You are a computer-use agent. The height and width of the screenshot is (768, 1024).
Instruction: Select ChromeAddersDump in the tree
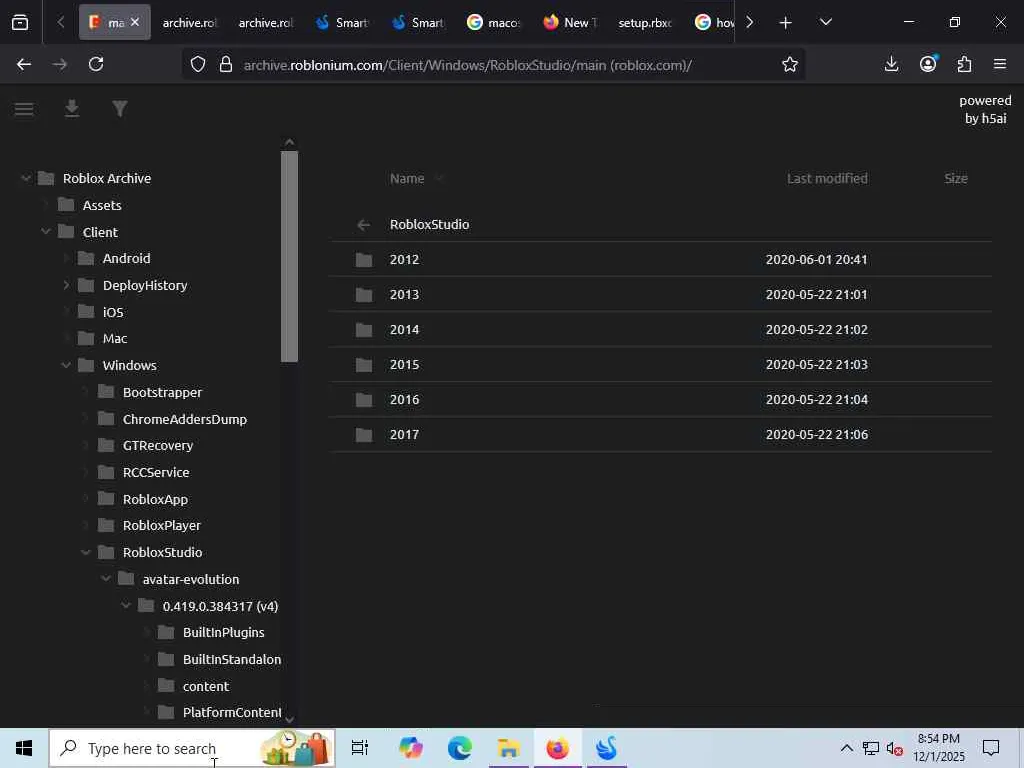[185, 419]
